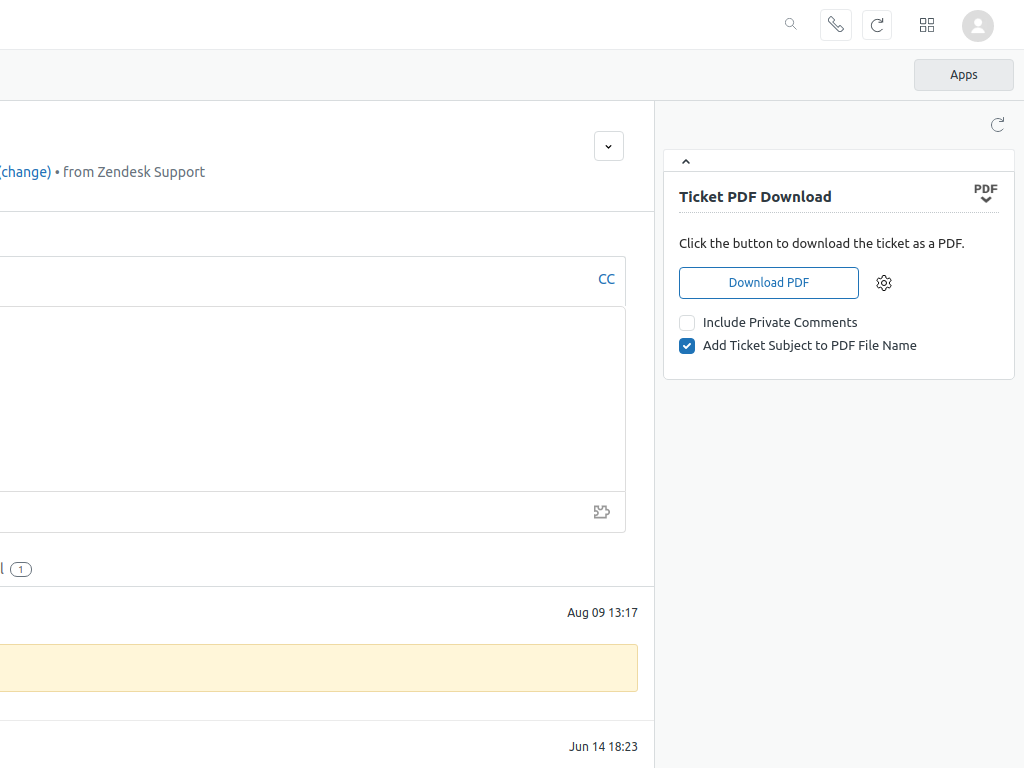Click the CC link
Viewport: 1024px width, 768px height.
(x=606, y=280)
